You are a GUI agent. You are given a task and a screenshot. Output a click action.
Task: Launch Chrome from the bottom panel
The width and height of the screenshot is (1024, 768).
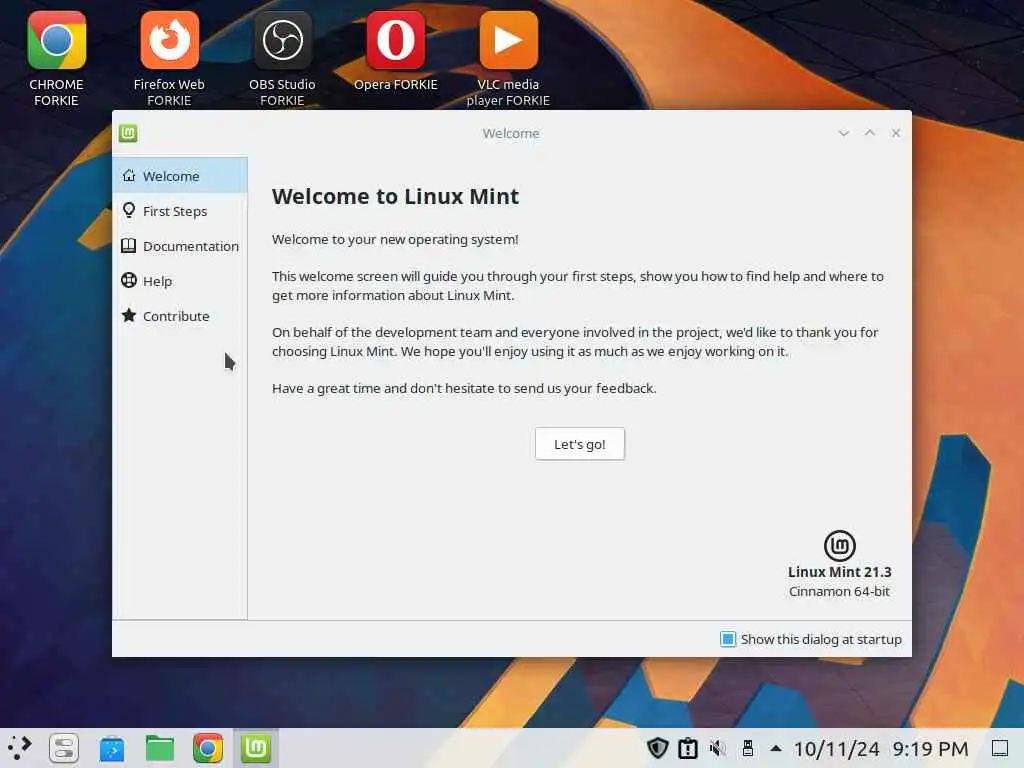(208, 748)
